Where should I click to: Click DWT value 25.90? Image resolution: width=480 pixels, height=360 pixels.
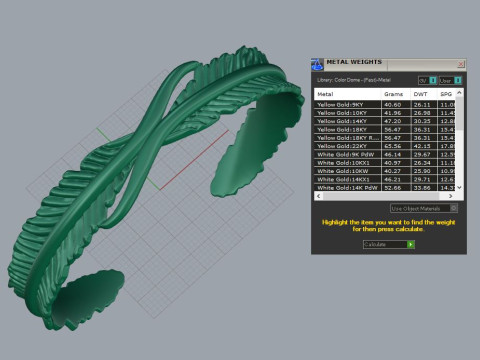point(422,171)
